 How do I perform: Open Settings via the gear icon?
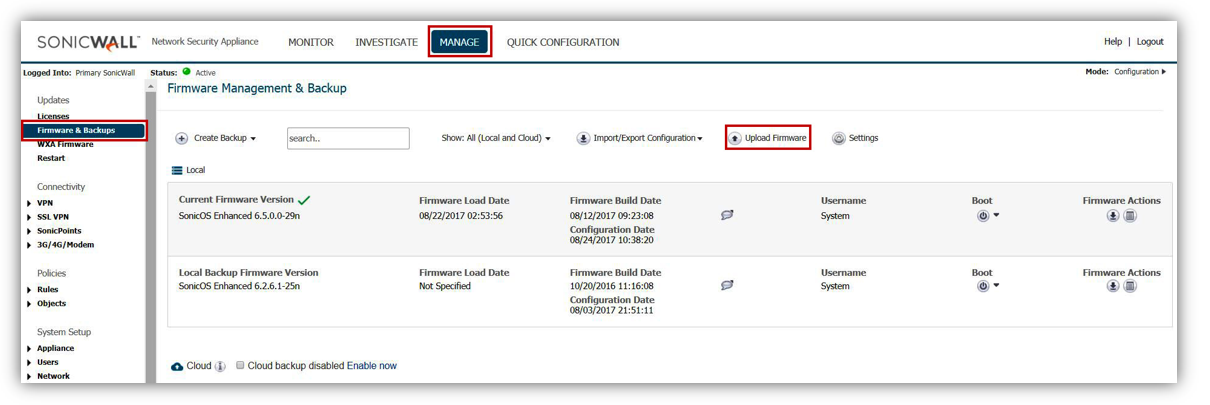(x=839, y=139)
